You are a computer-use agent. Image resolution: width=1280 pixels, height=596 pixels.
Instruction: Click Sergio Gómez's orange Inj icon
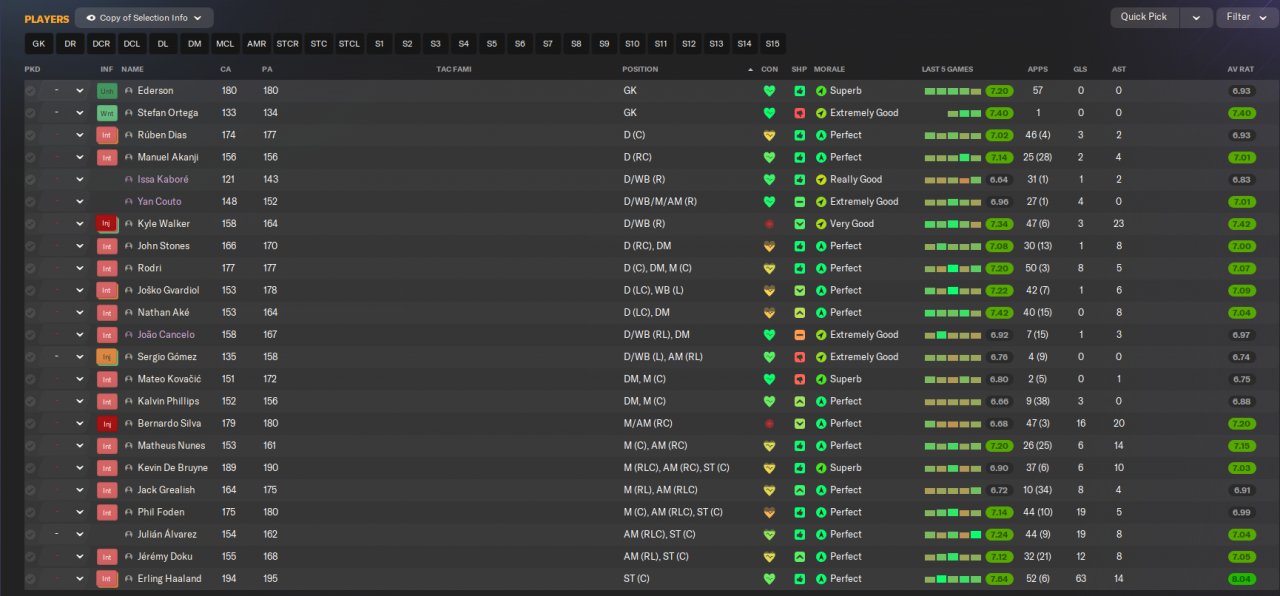(107, 357)
